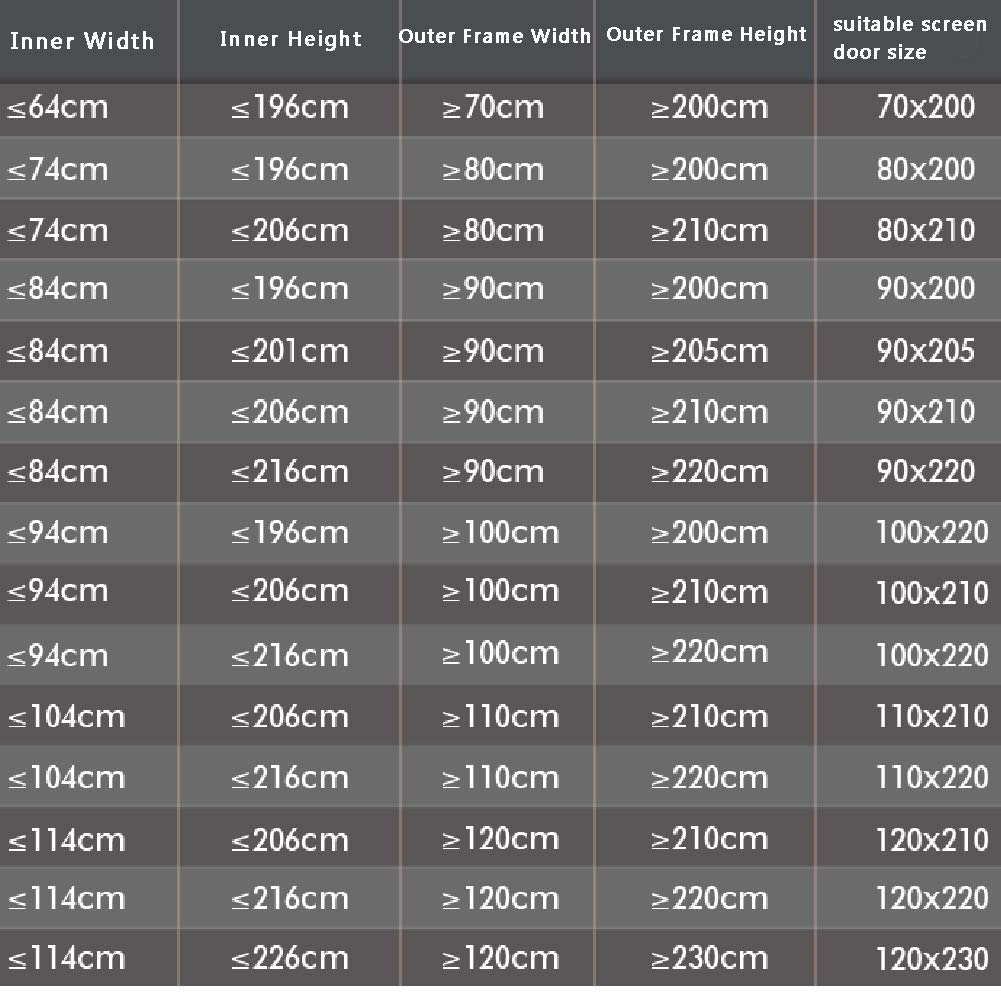Select the 110x210 door size cell
Screen dimensions: 1001x1001
click(932, 716)
